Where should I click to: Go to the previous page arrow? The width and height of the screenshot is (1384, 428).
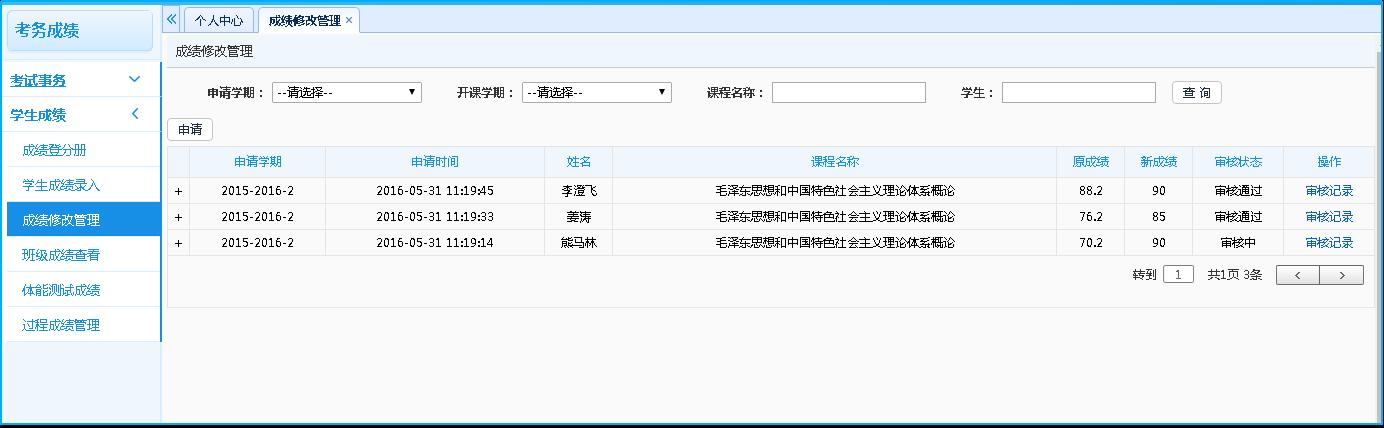1298,275
